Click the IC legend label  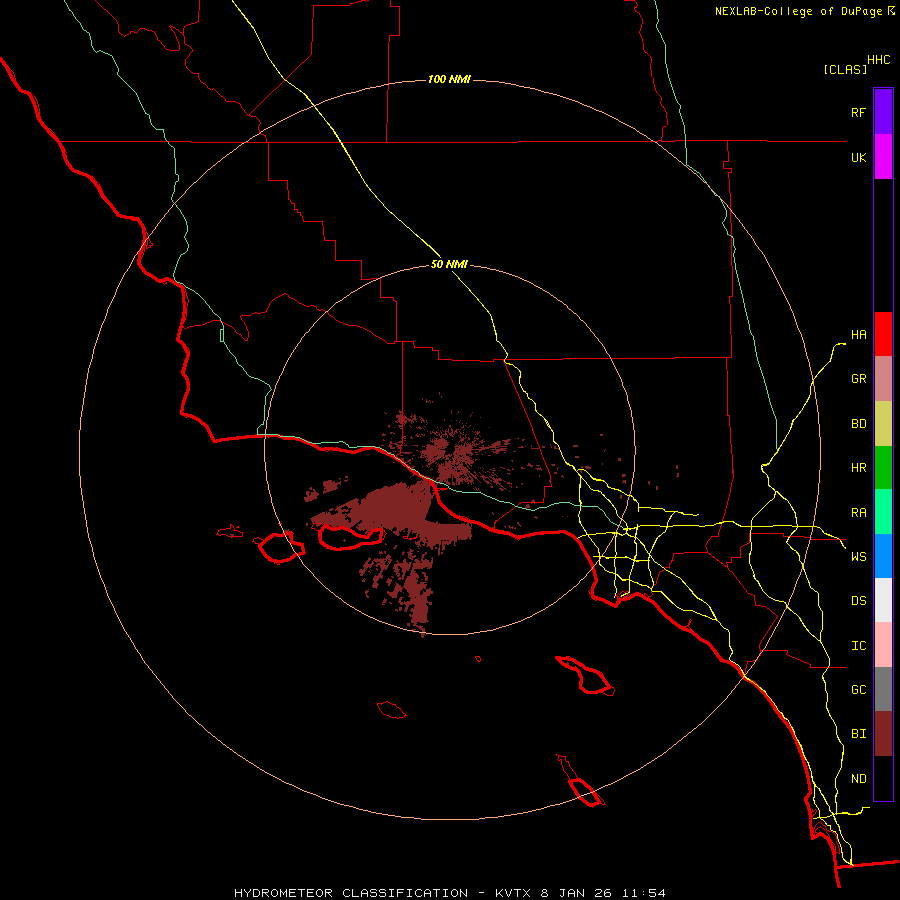tap(858, 646)
